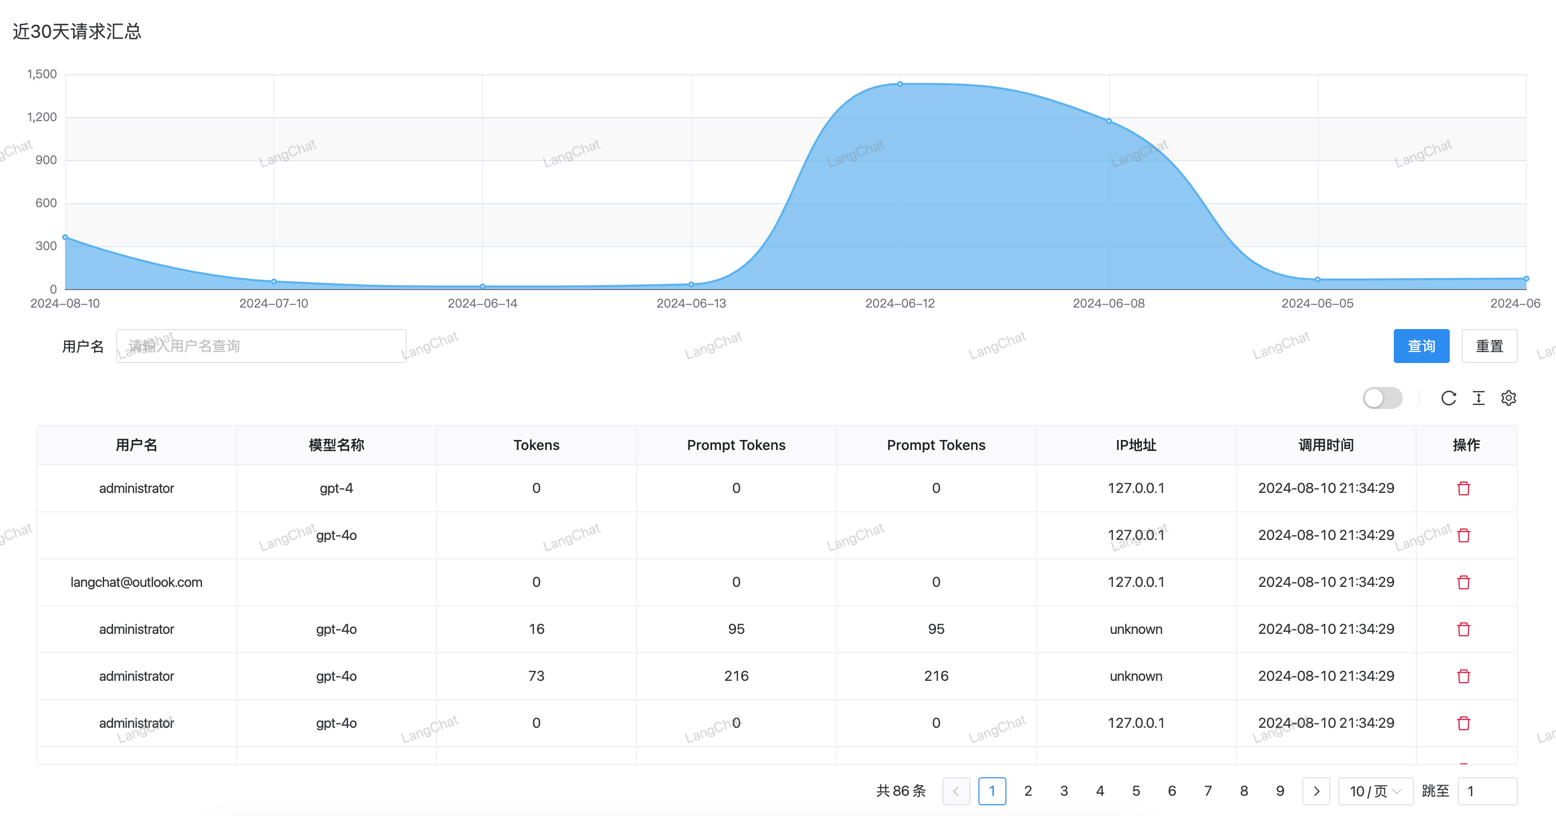Go to next page arrow
The image size is (1556, 816).
click(x=1316, y=791)
